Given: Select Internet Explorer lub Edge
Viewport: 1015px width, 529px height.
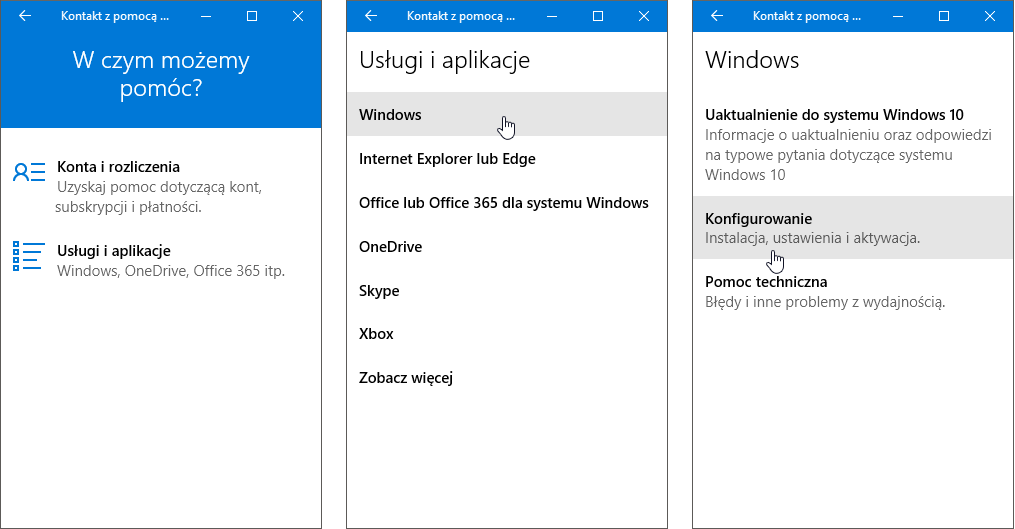Looking at the screenshot, I should pyautogui.click(x=507, y=159).
